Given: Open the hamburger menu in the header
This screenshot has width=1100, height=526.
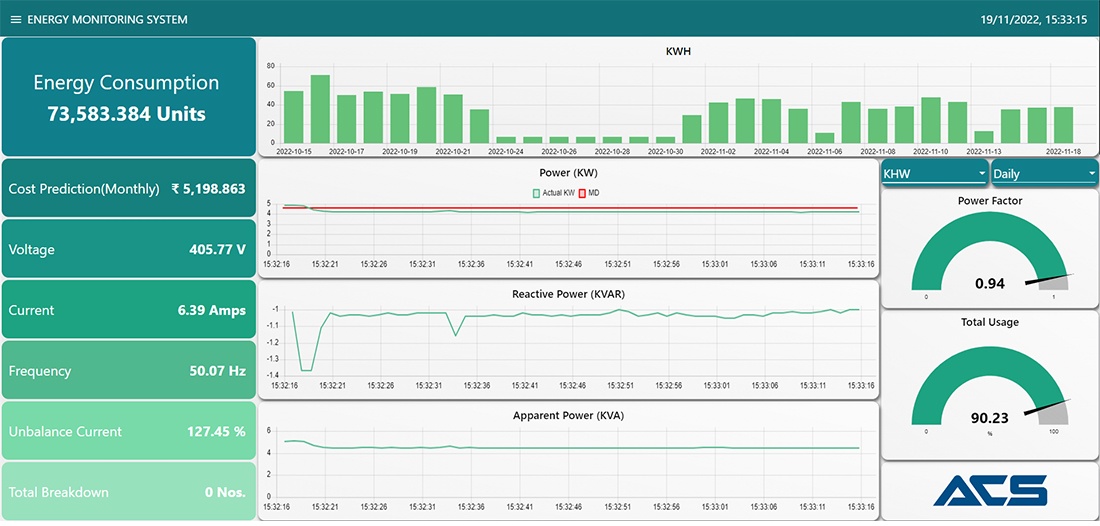Looking at the screenshot, I should pos(15,19).
